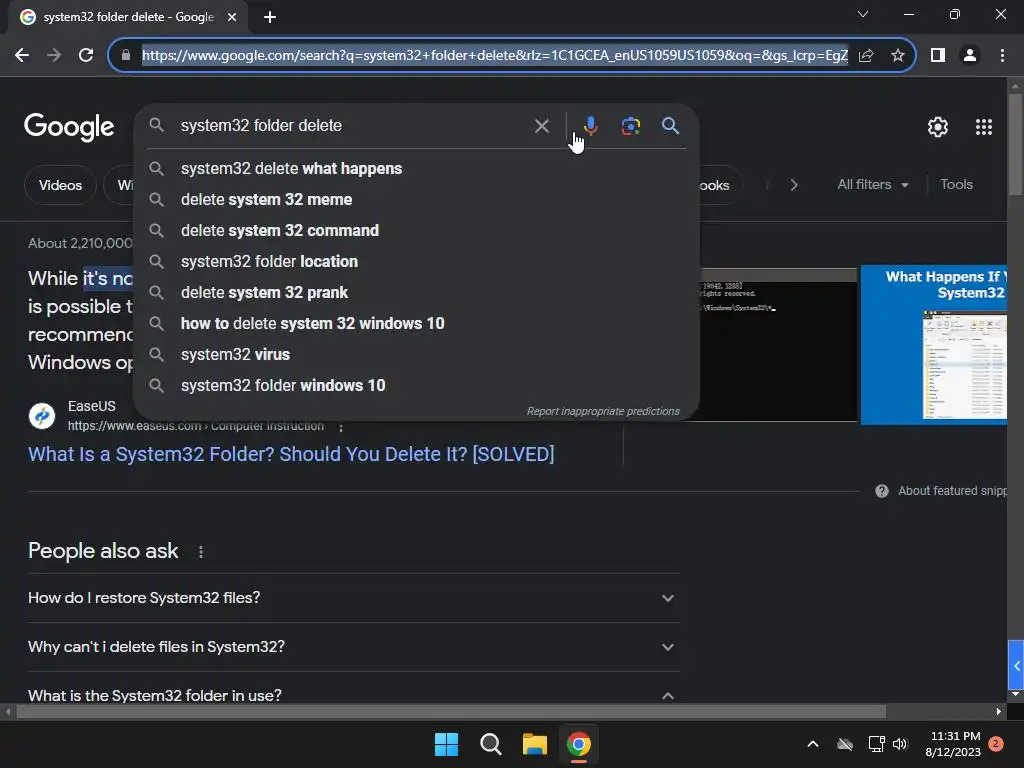The width and height of the screenshot is (1024, 768).
Task: Open 'What Happens If' blue thumbnail
Action: pyautogui.click(x=933, y=345)
